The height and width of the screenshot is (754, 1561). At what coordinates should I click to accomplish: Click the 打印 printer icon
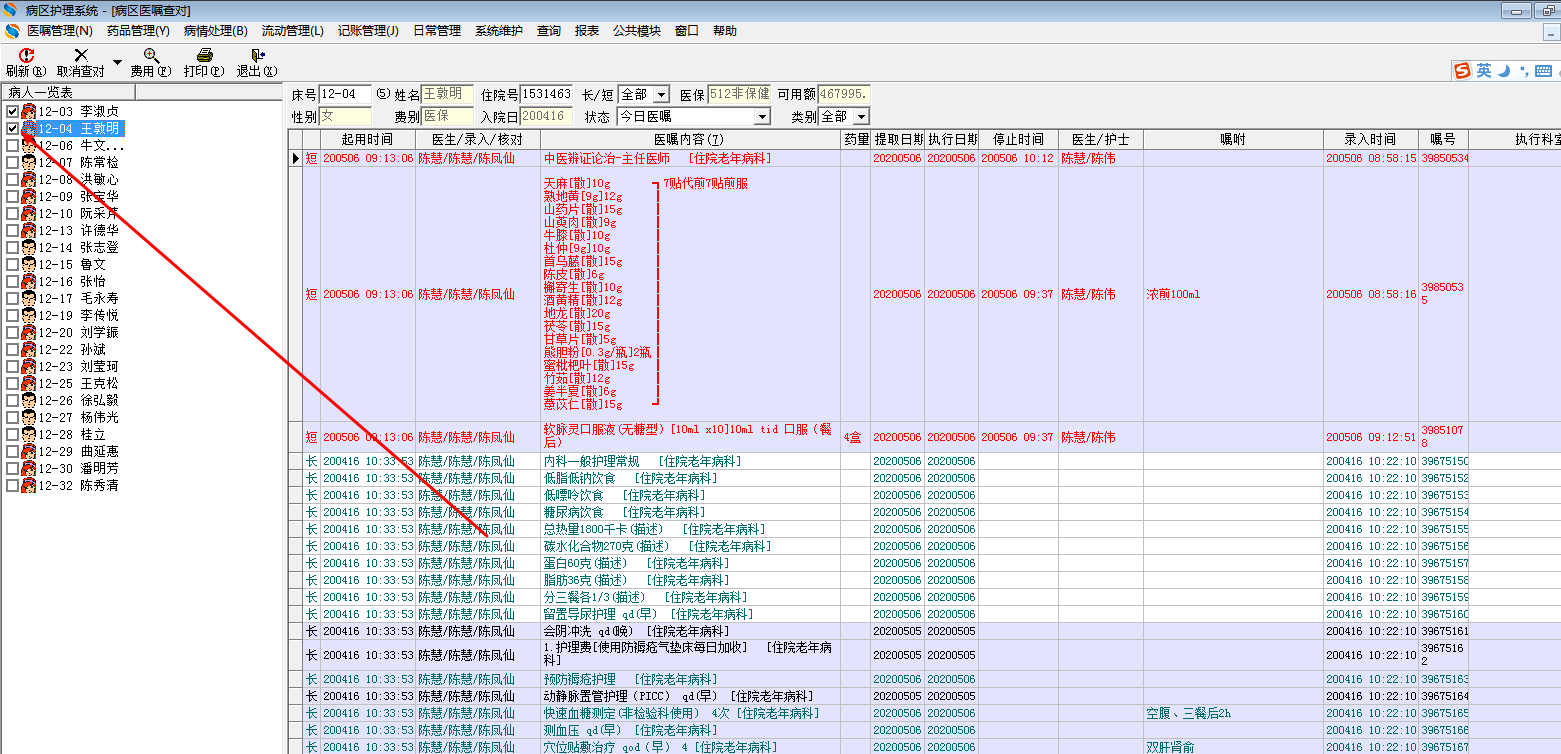(x=204, y=56)
